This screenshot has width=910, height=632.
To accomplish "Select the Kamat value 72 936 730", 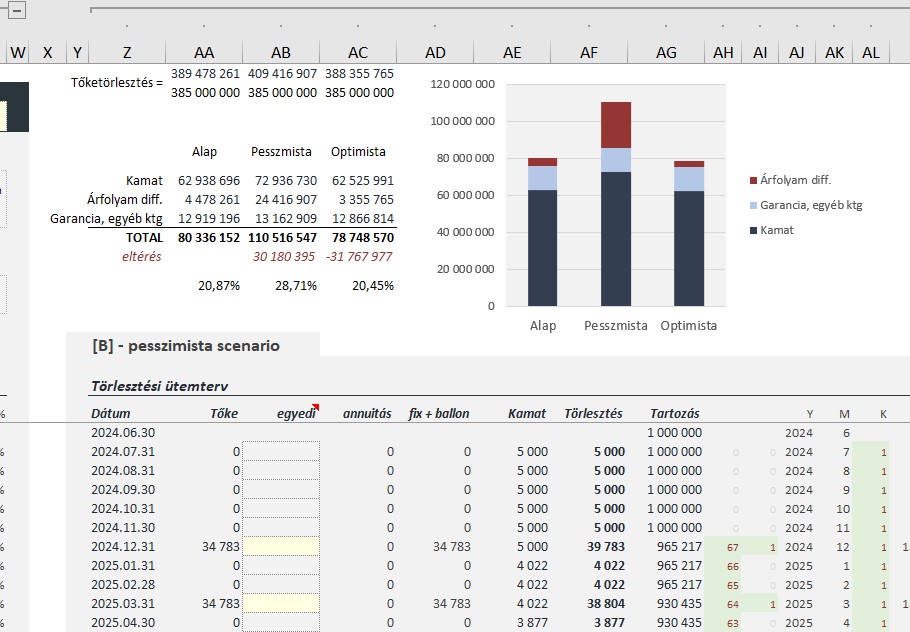I will [x=286, y=180].
